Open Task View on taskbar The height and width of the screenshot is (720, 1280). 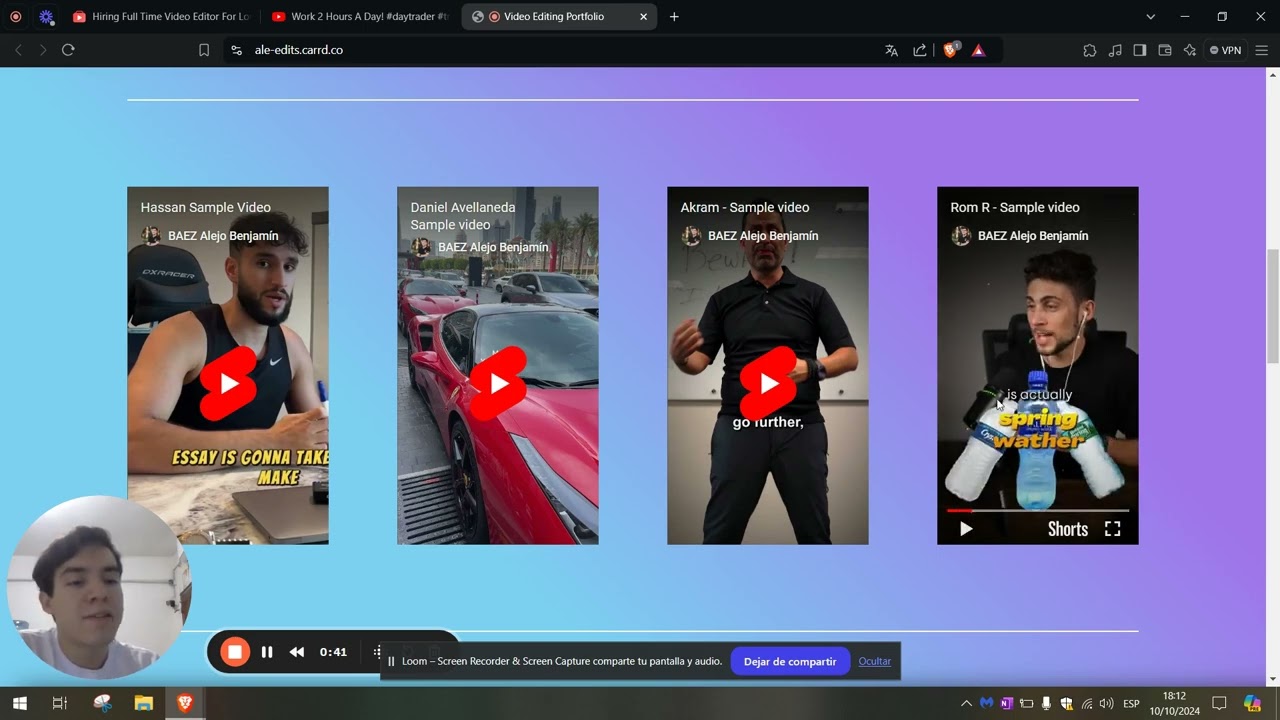59,703
